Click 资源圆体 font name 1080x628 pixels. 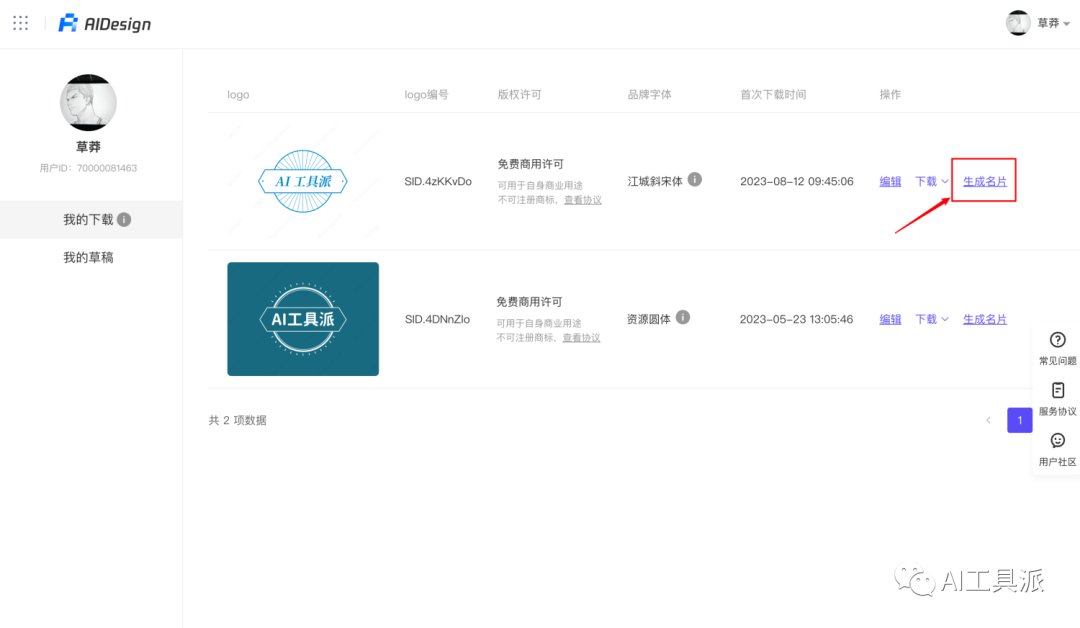(x=649, y=319)
